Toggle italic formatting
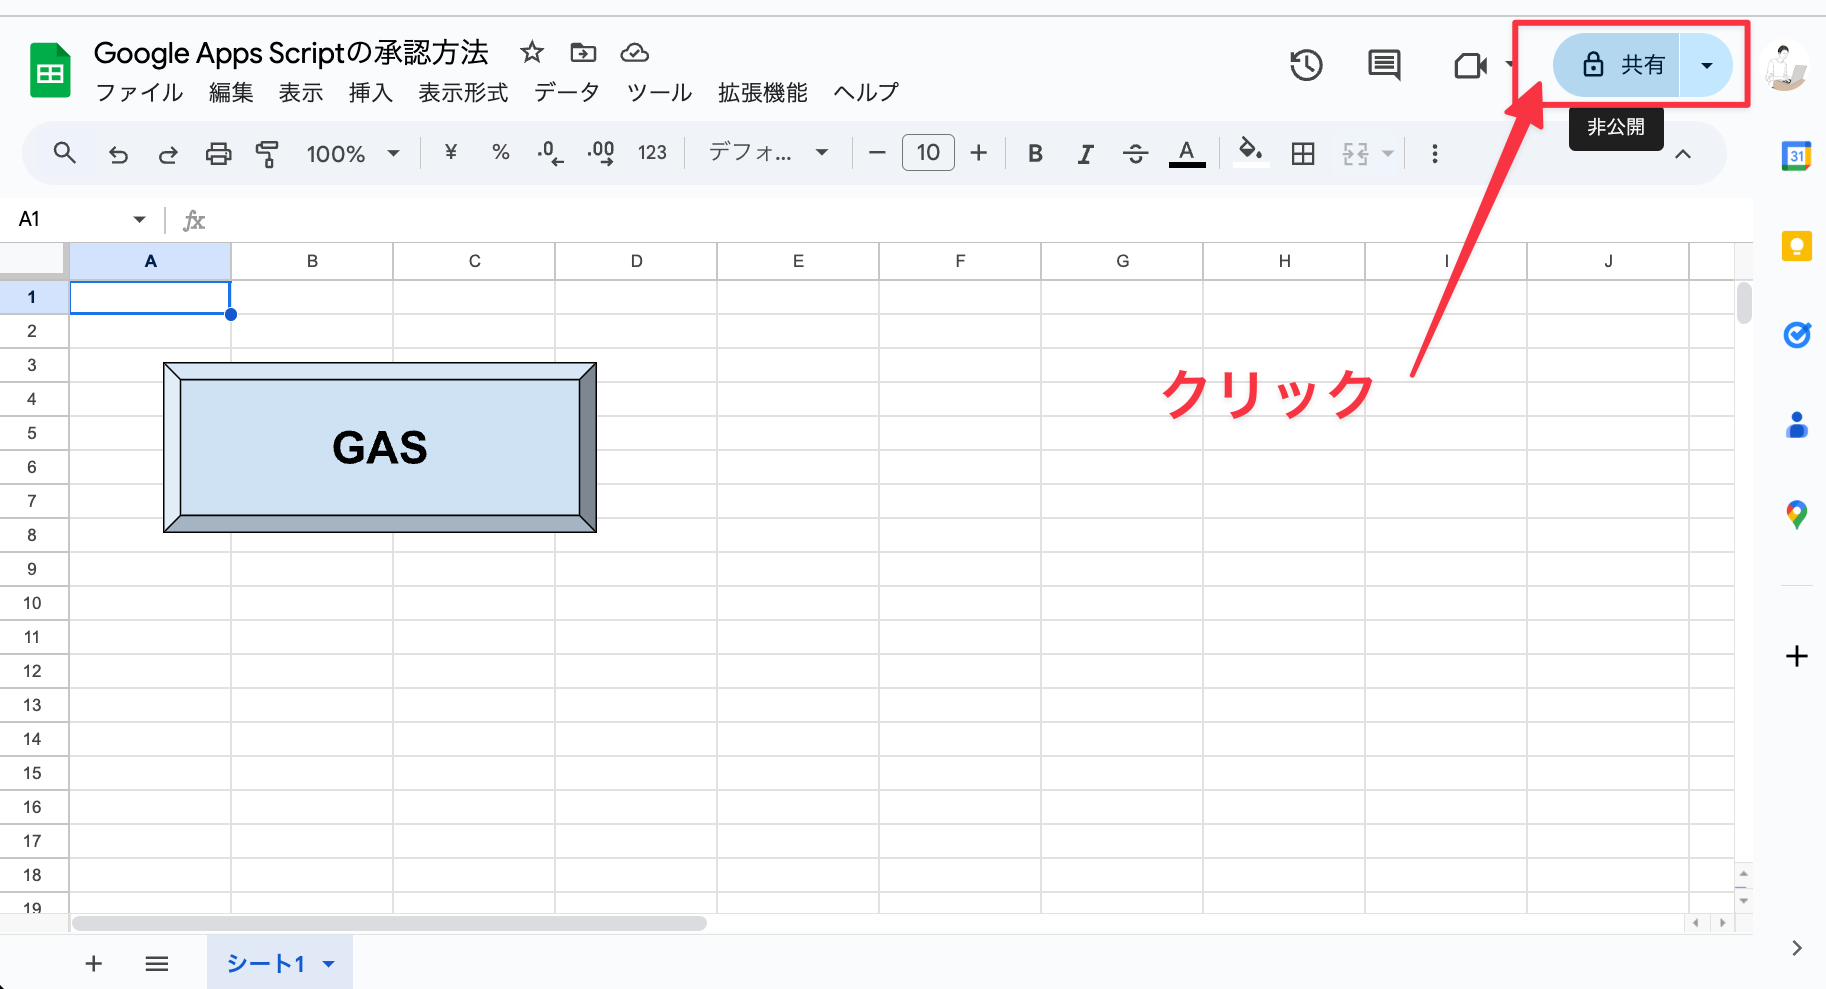This screenshot has height=989, width=1826. pos(1085,154)
